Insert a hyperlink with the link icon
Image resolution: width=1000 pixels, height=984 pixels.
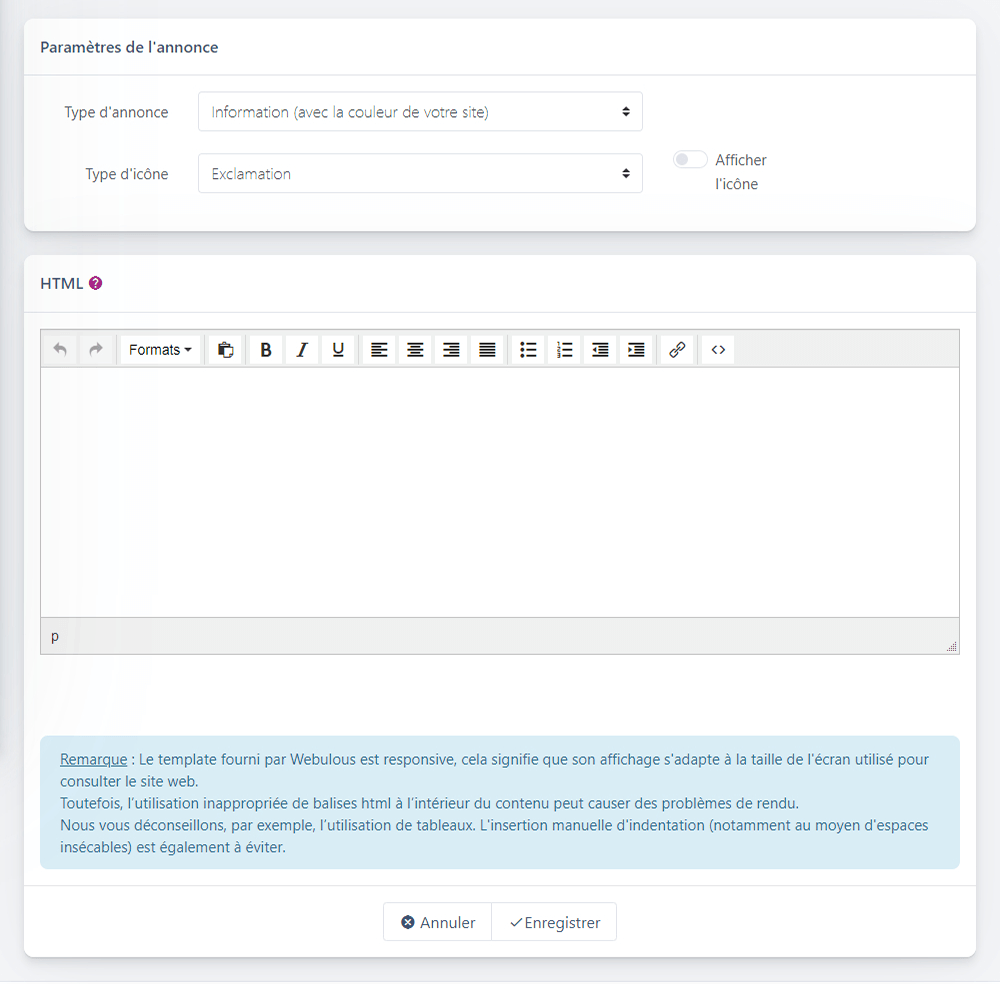[x=677, y=350]
